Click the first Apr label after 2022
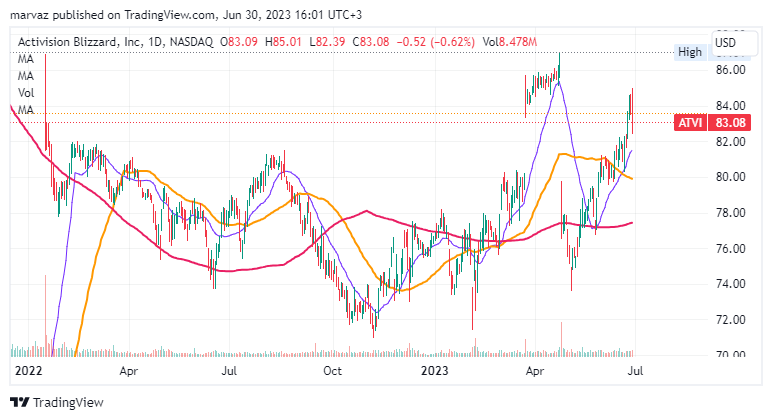Viewport: 772px width, 420px height. click(129, 371)
